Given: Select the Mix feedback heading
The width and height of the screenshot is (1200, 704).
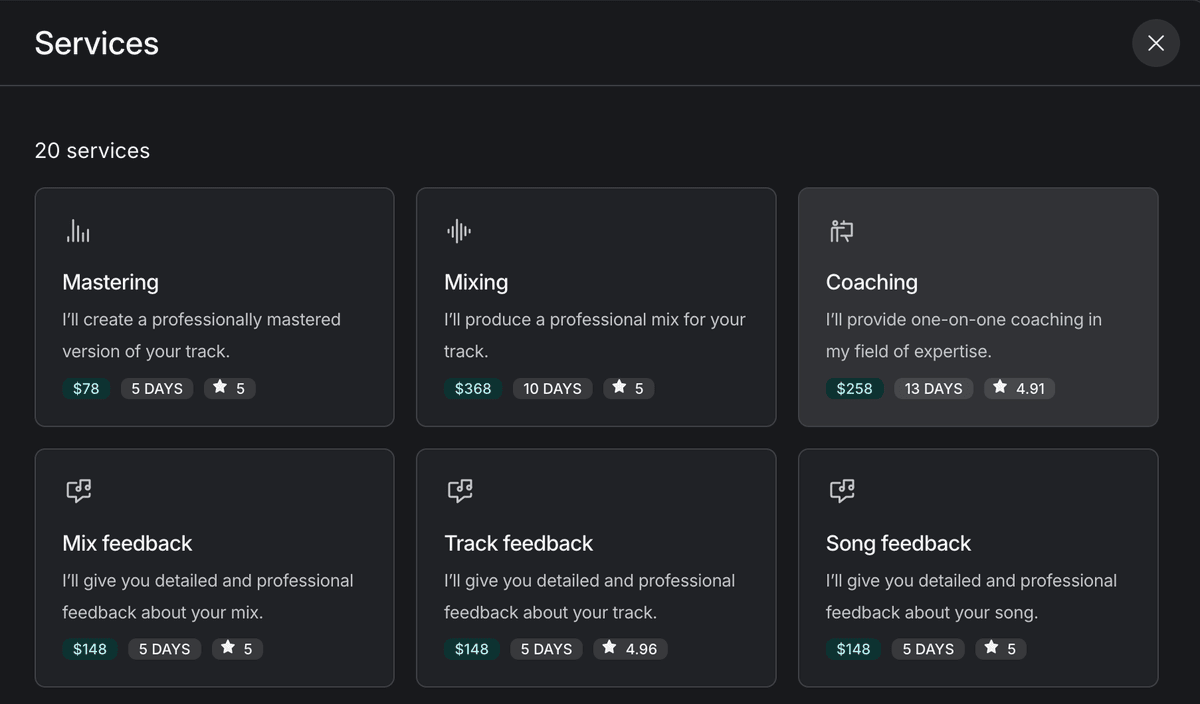Looking at the screenshot, I should (127, 543).
